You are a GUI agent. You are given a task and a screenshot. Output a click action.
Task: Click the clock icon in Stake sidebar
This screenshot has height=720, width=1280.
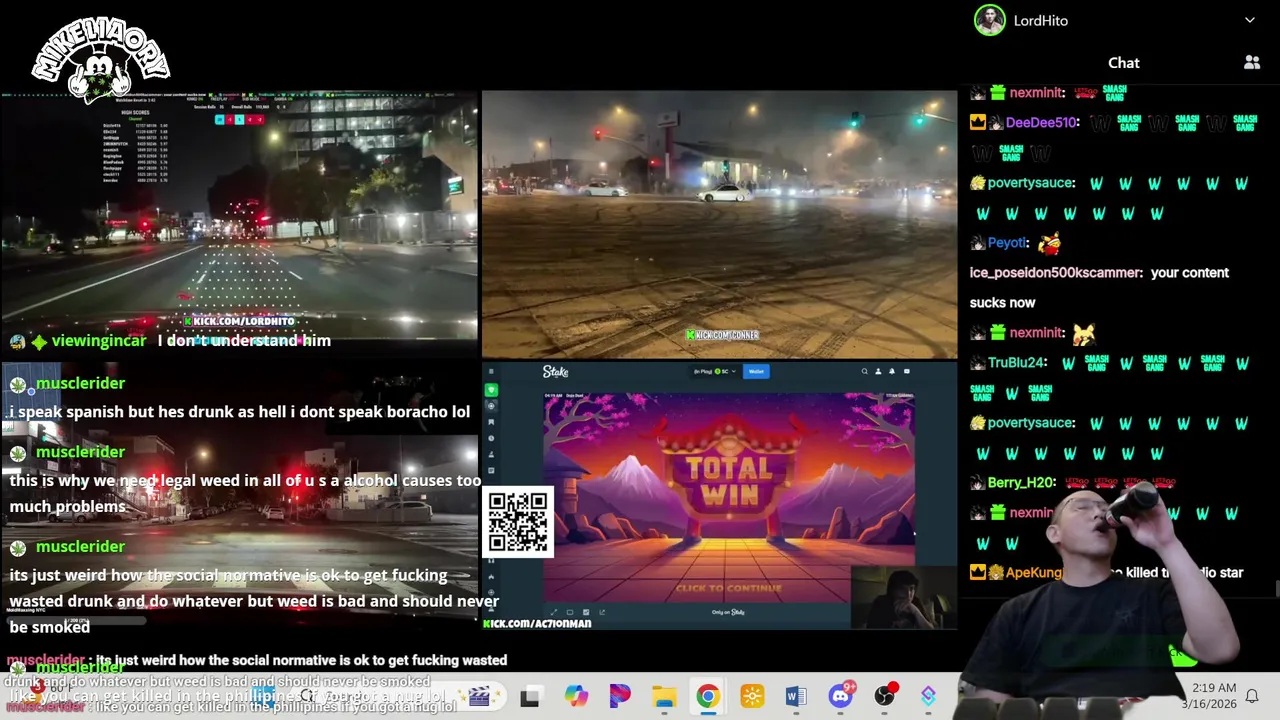pyautogui.click(x=491, y=438)
